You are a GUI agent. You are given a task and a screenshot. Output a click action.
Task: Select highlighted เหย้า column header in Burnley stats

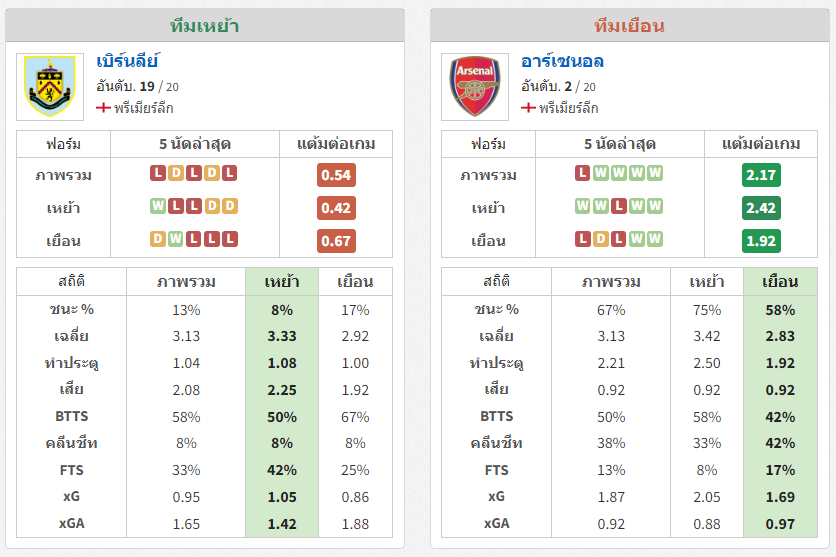[282, 281]
